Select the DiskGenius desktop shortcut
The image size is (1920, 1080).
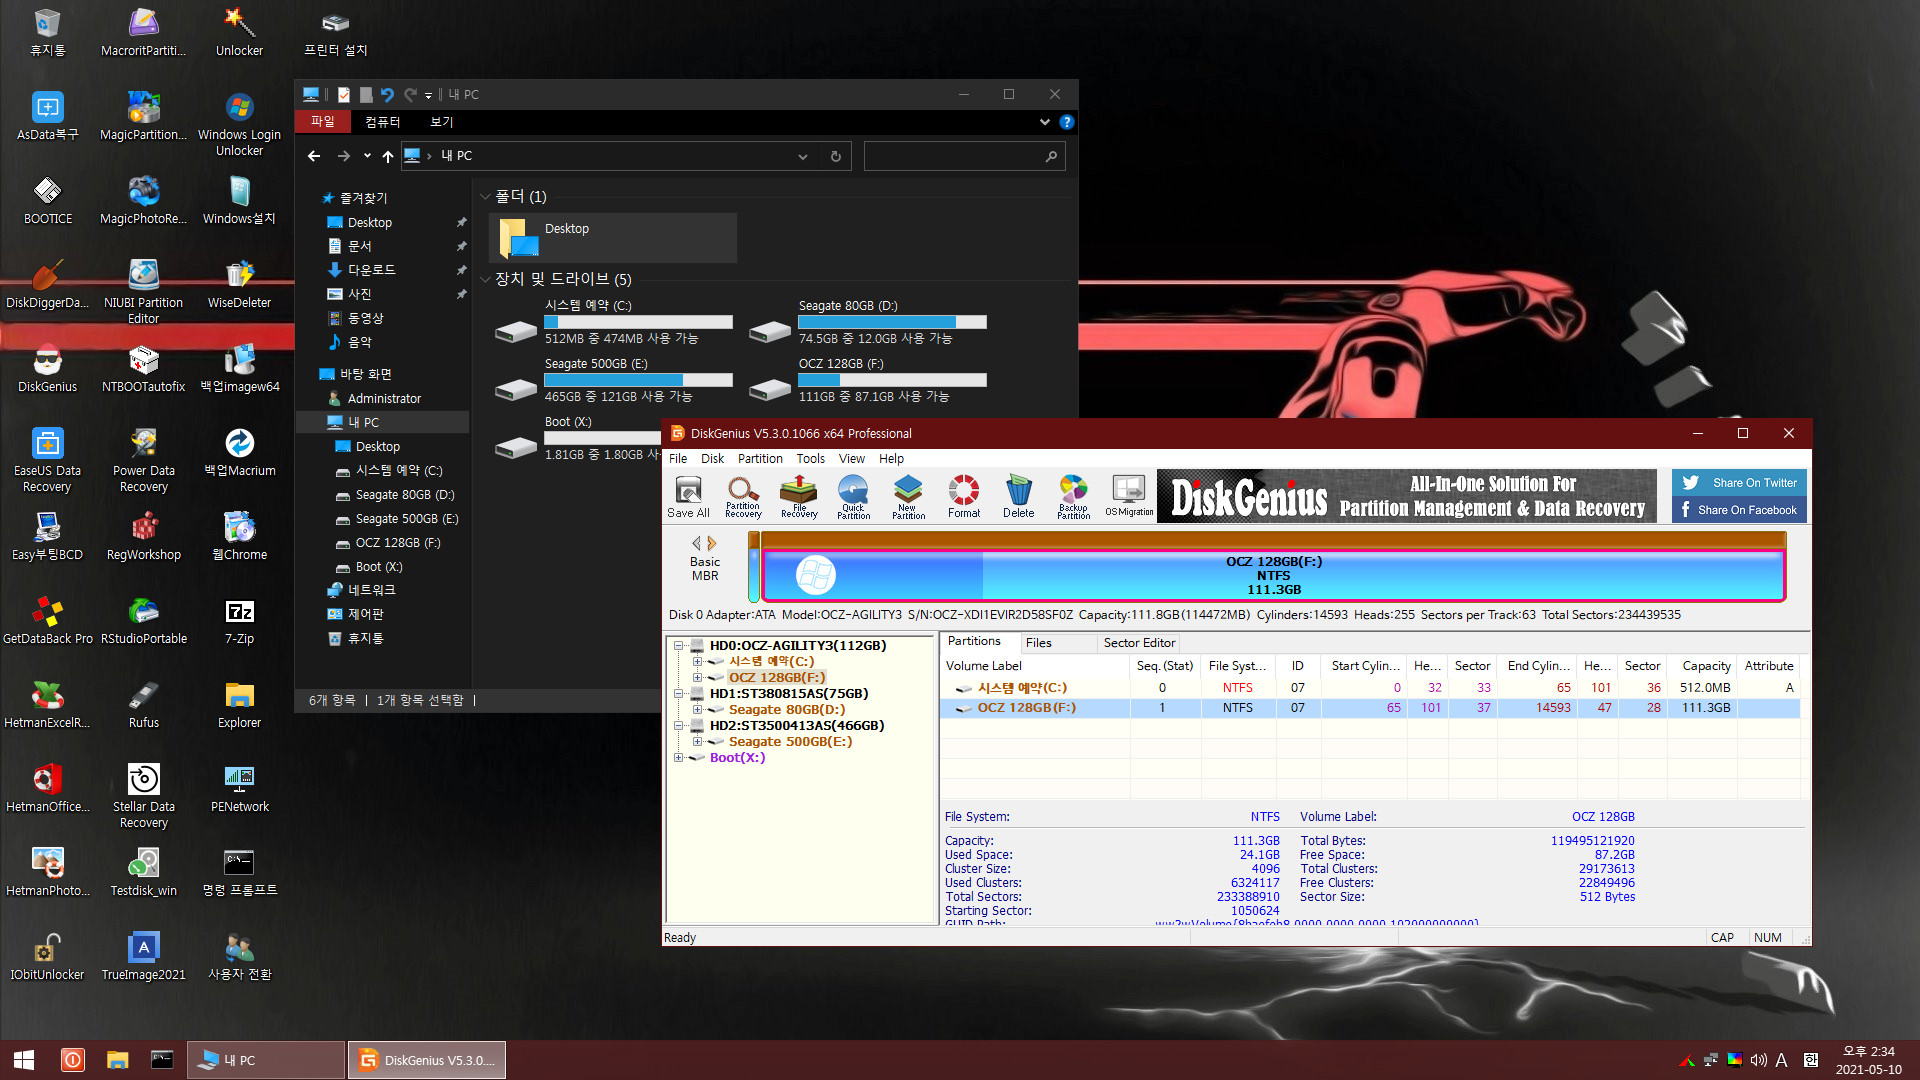coord(48,369)
